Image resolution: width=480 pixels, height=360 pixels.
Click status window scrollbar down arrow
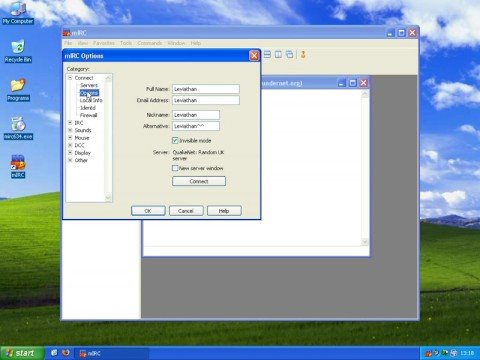pyautogui.click(x=365, y=241)
